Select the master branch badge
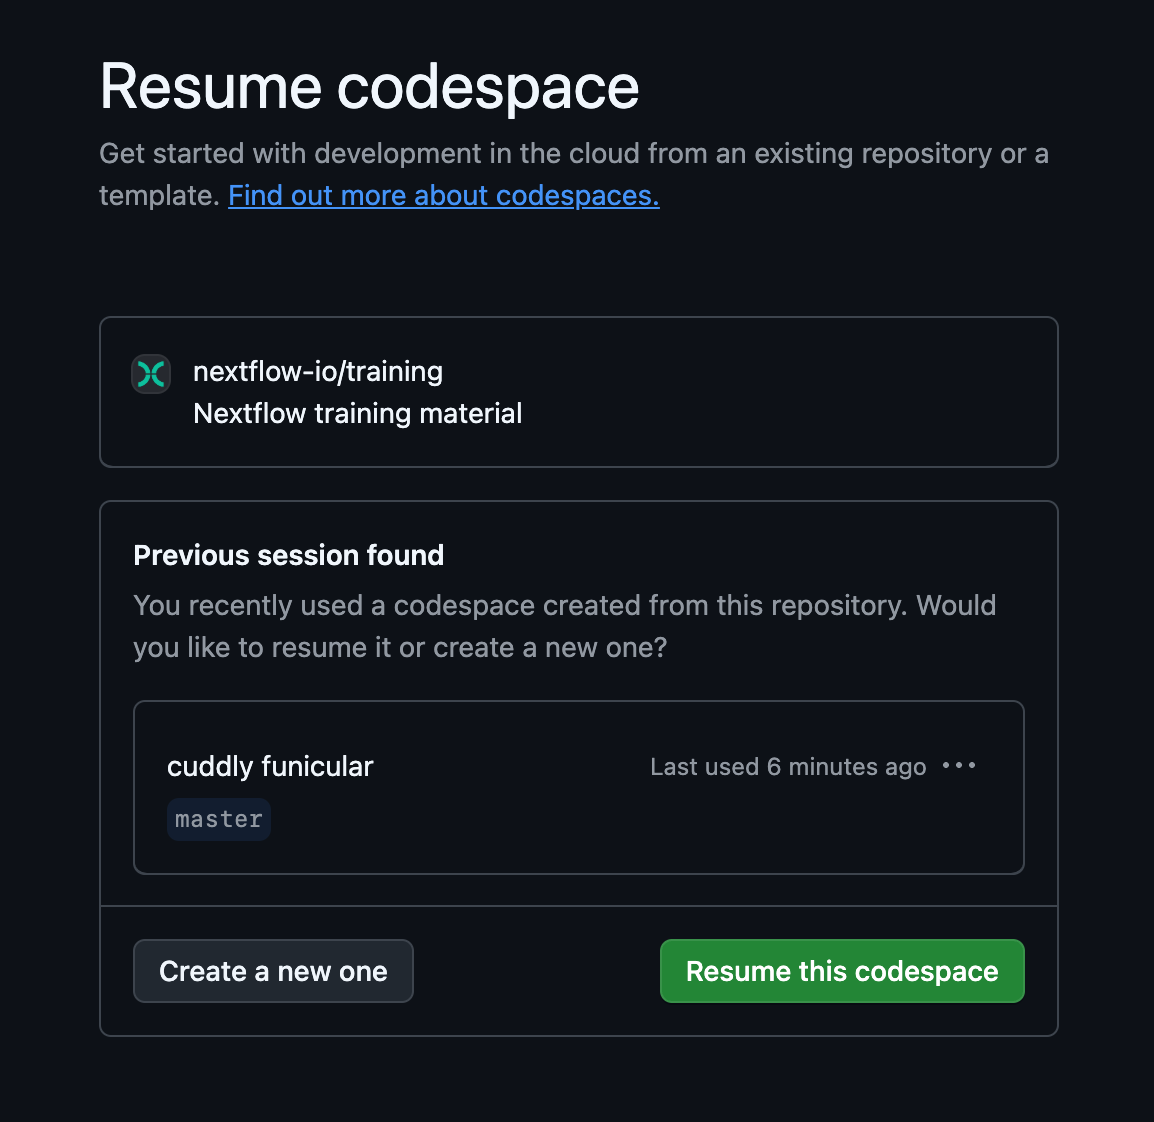This screenshot has width=1154, height=1122. [x=218, y=818]
